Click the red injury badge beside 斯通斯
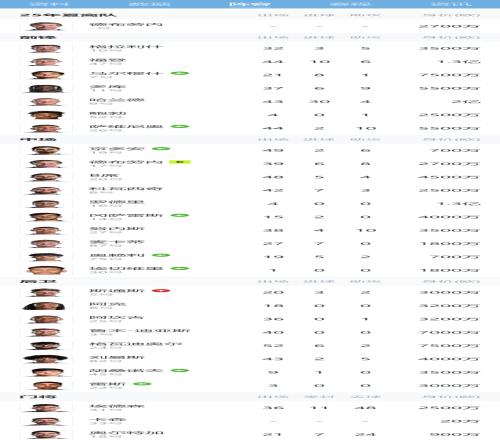The height and width of the screenshot is (440, 500). 161,291
